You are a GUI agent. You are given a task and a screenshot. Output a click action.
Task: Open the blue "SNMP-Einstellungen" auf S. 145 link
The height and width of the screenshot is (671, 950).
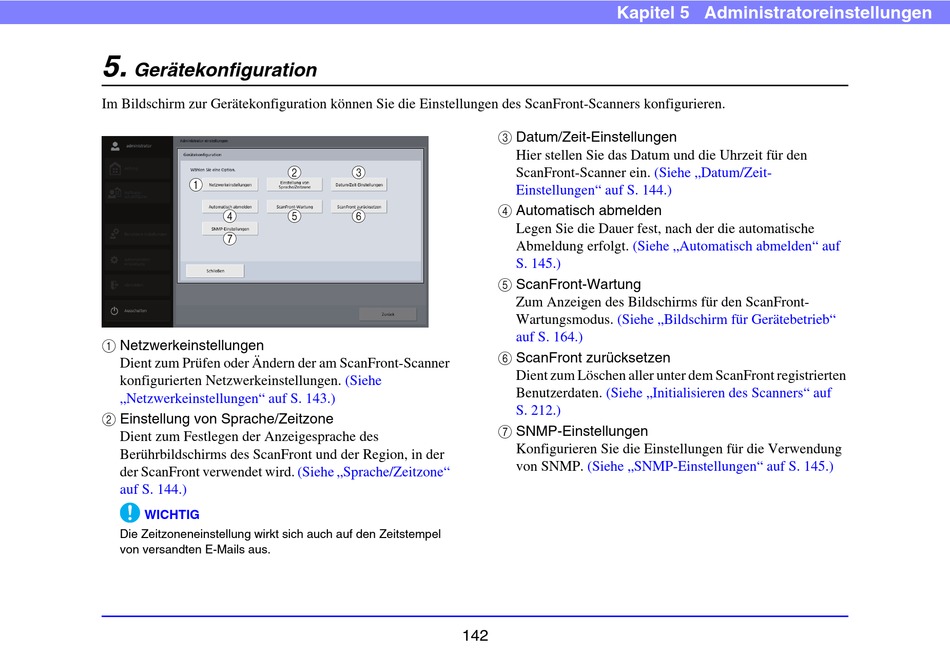(710, 466)
